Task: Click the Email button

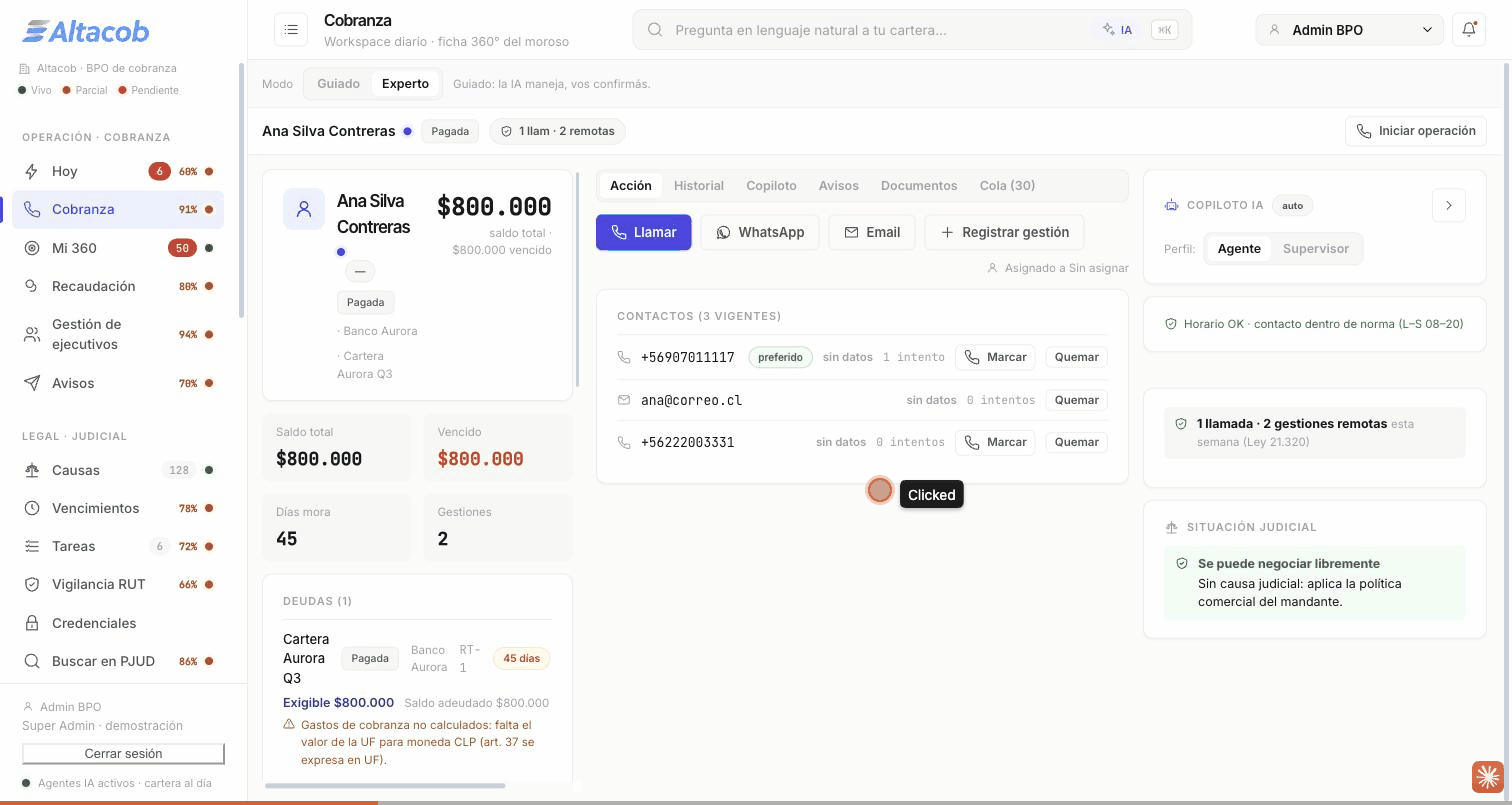Action: pos(872,232)
